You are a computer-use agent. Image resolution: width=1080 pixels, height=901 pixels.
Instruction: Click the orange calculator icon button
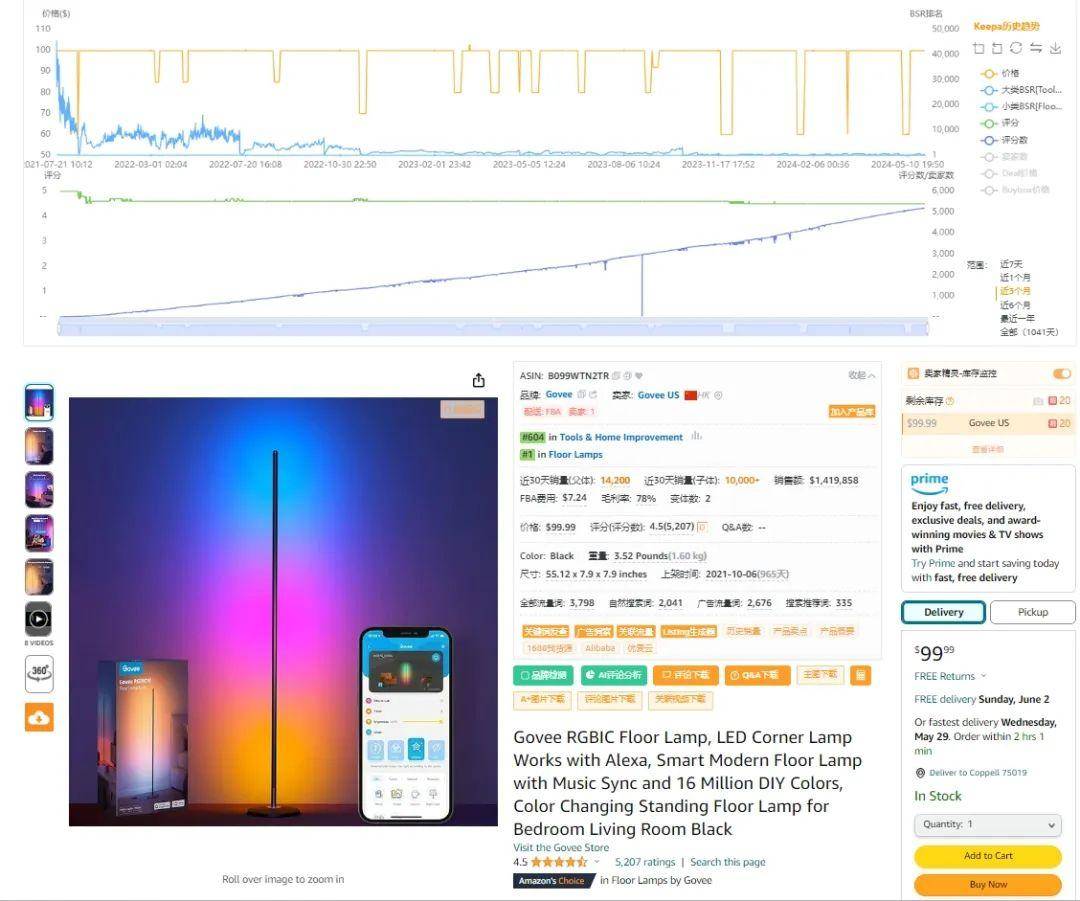click(x=860, y=676)
